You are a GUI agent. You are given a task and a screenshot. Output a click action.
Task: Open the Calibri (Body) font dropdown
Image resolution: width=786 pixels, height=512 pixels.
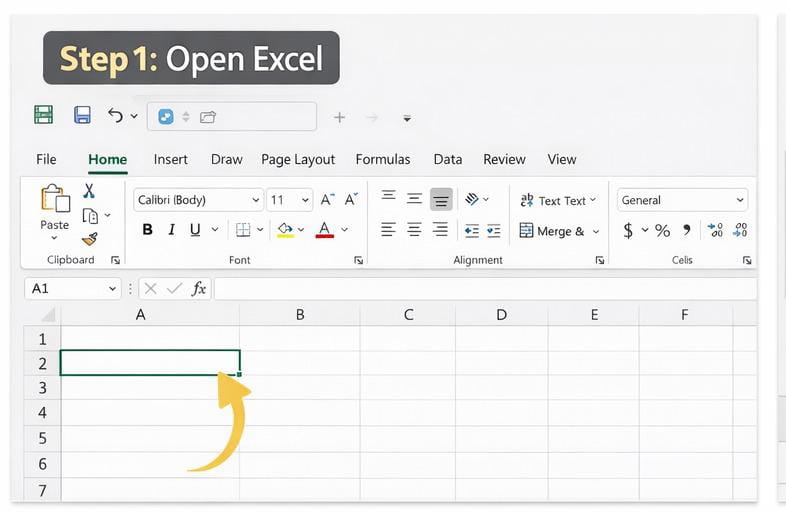click(x=198, y=200)
